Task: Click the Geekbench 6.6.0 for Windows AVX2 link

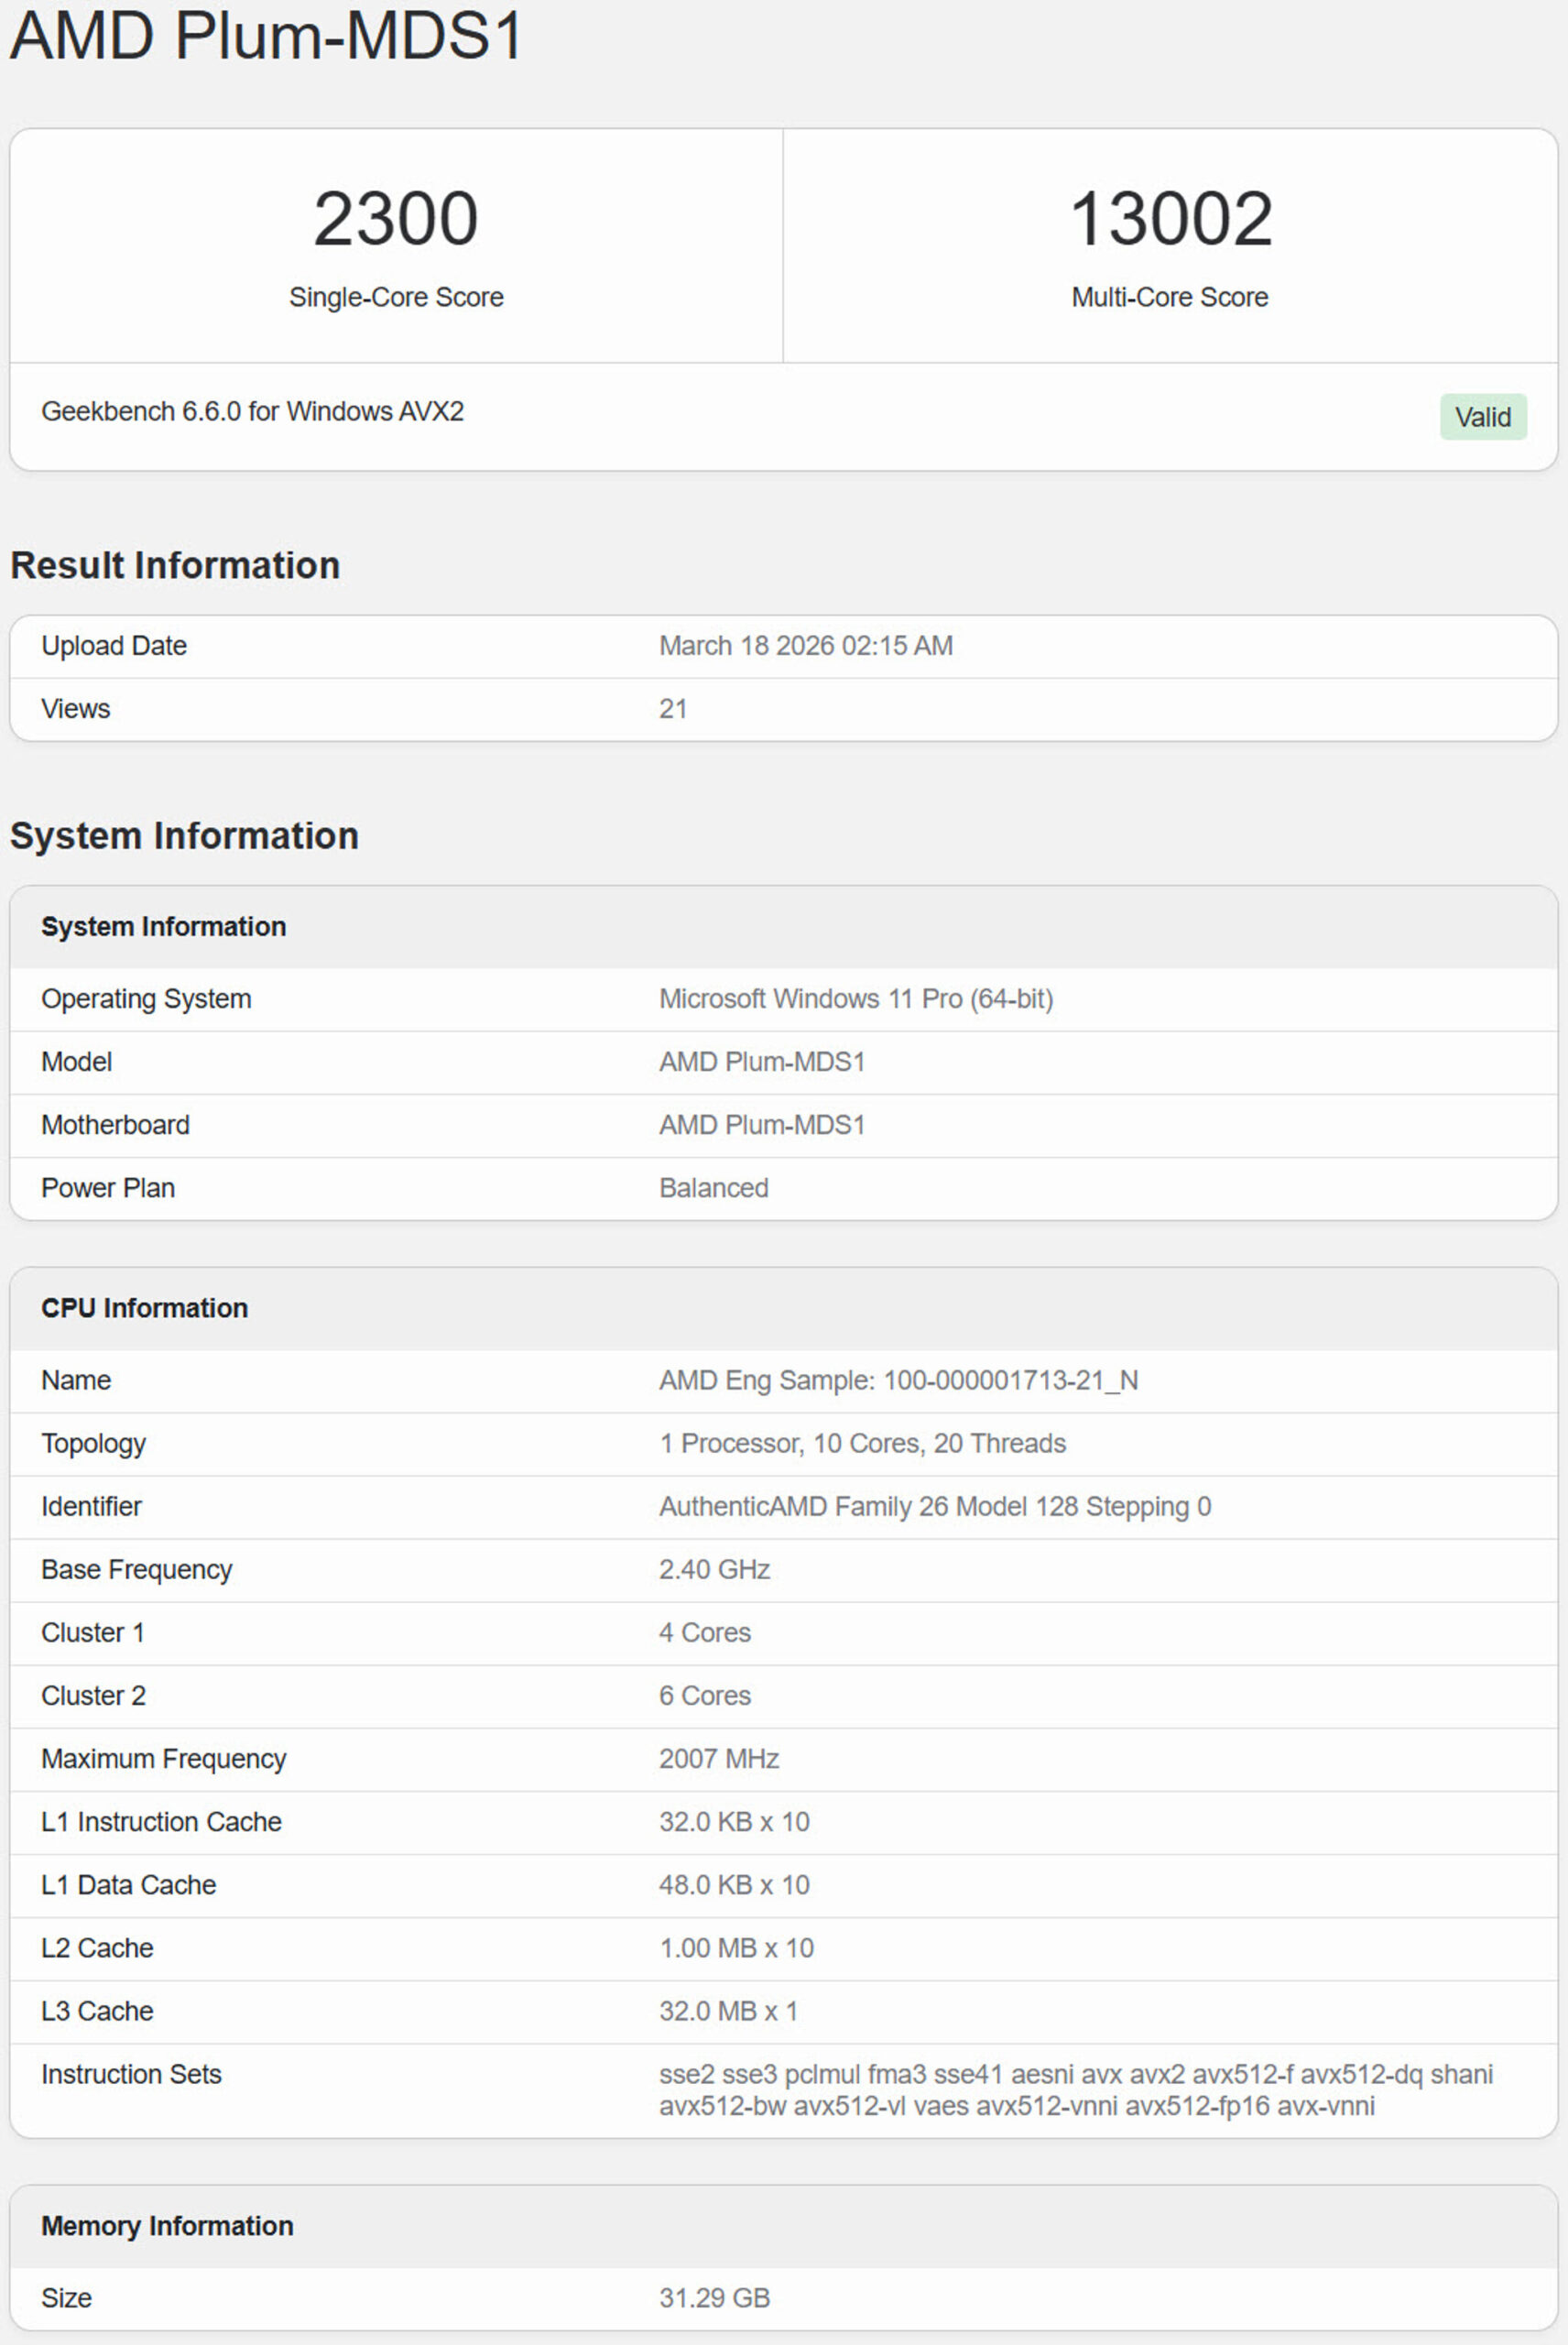Action: point(252,411)
